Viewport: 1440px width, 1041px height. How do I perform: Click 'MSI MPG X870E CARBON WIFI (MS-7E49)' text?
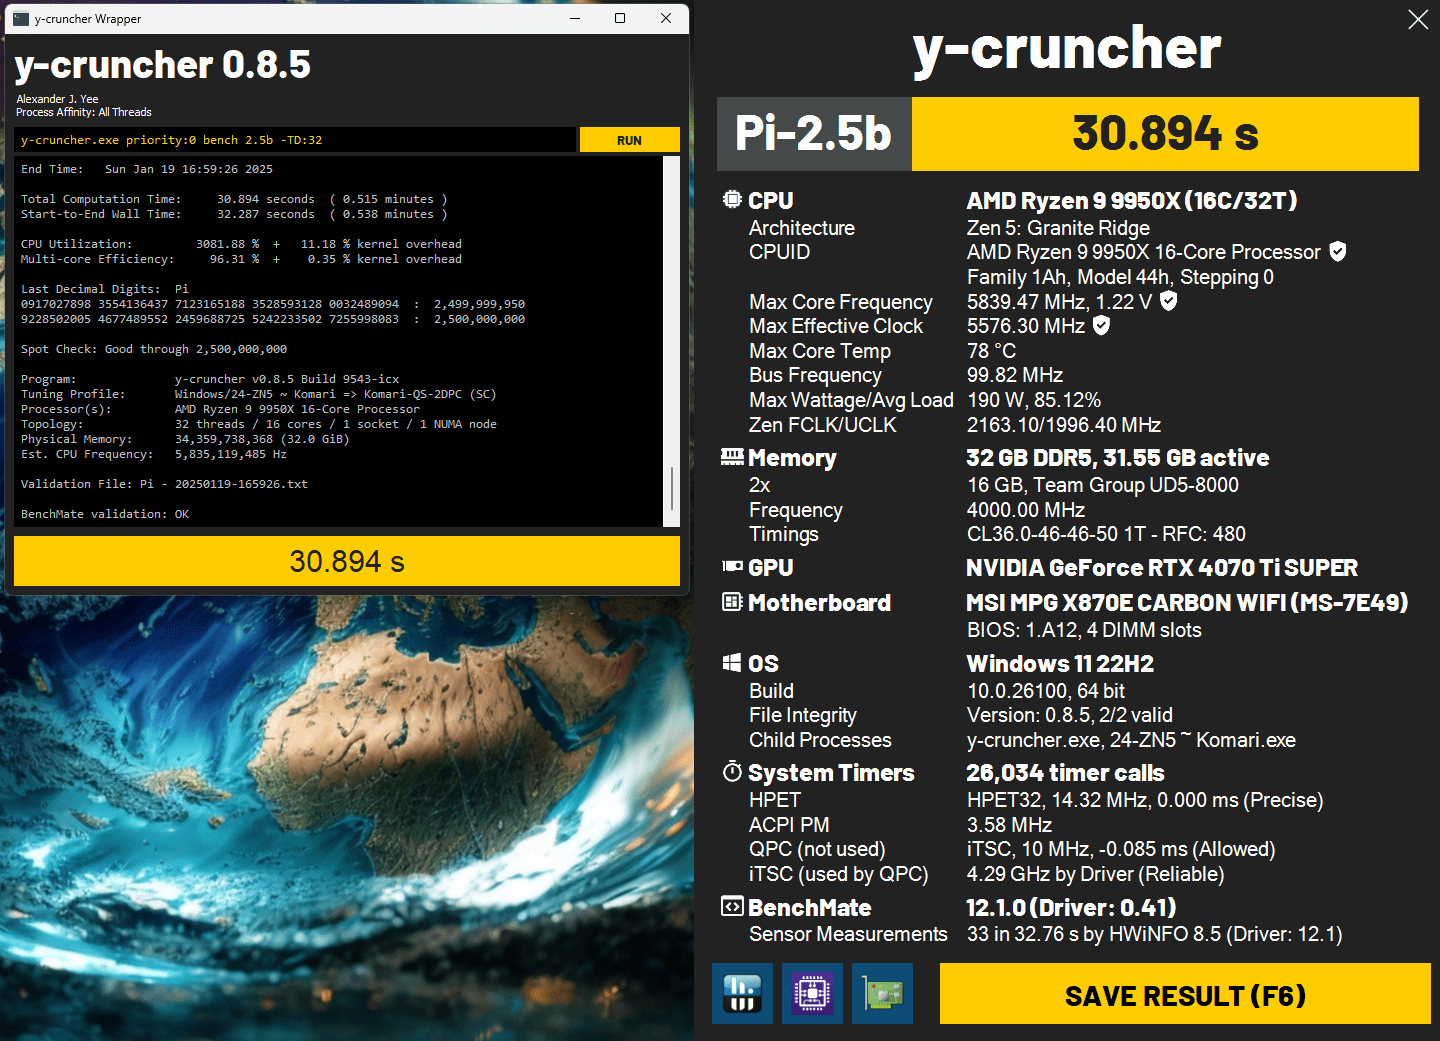pos(1187,603)
